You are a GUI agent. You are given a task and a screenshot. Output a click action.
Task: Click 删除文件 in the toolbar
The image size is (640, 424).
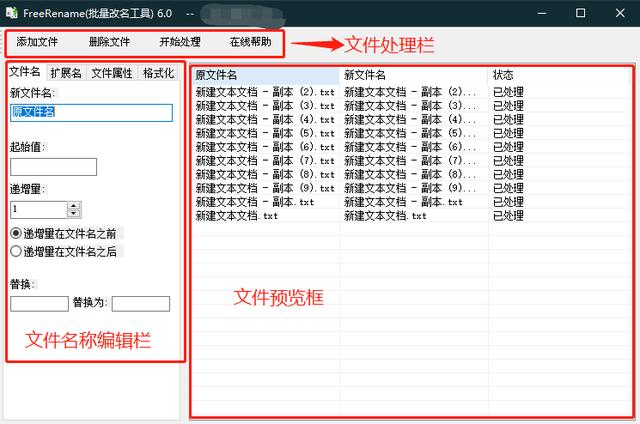(x=109, y=42)
